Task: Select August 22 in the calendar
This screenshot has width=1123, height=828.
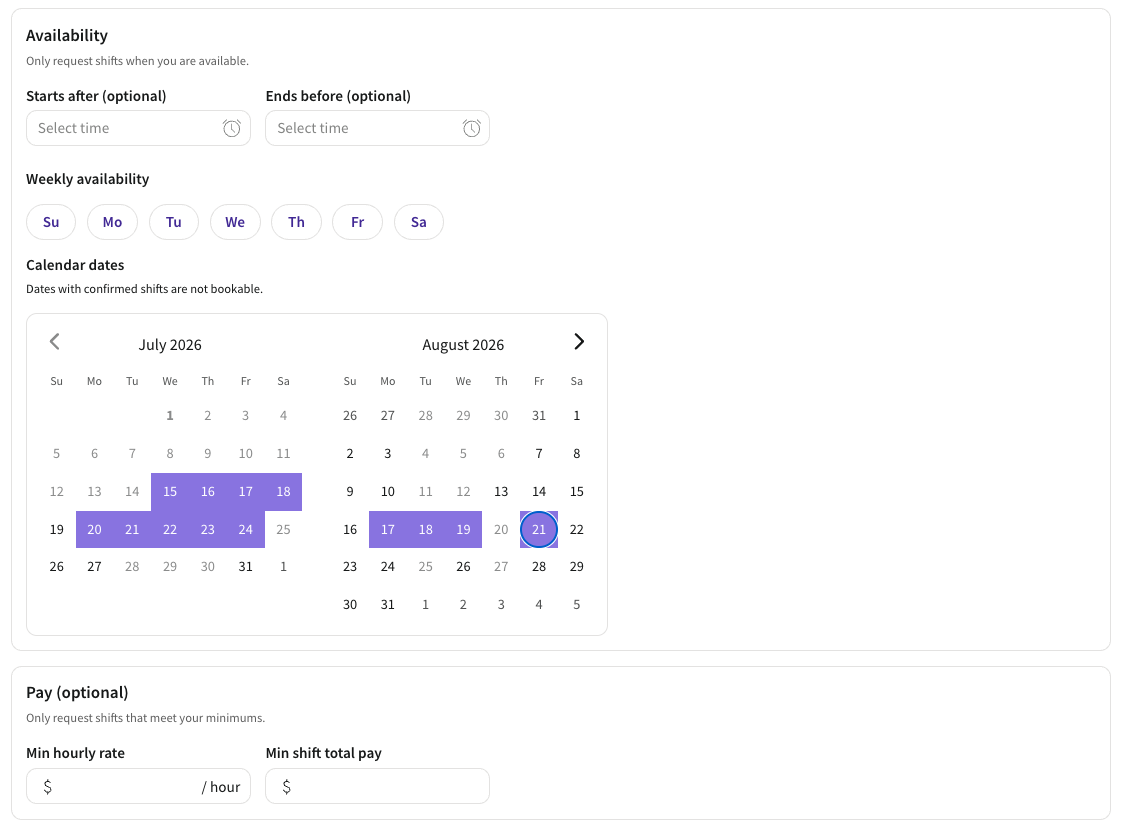Action: point(577,529)
